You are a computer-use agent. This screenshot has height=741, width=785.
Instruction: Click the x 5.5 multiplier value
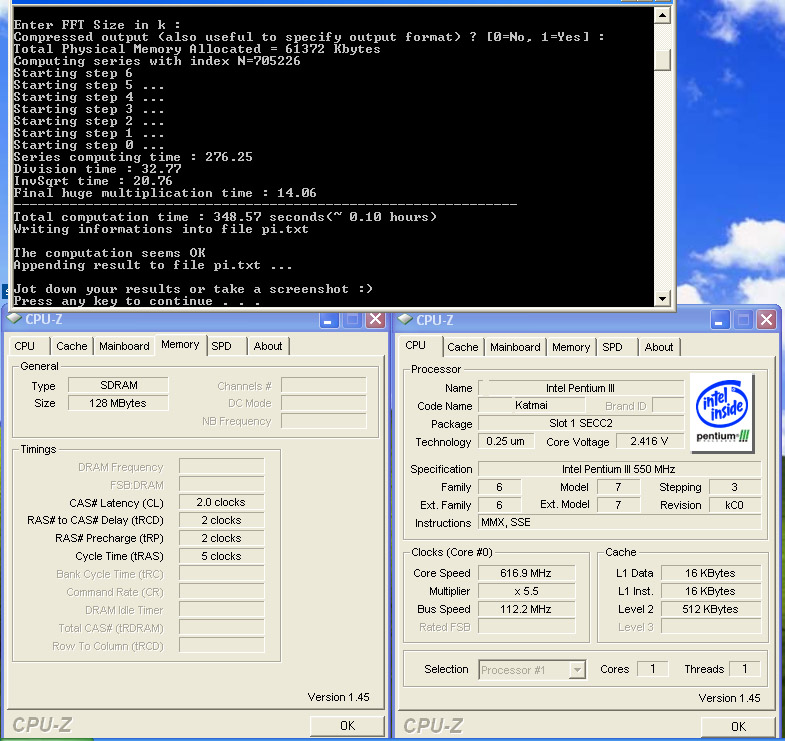pos(526,591)
